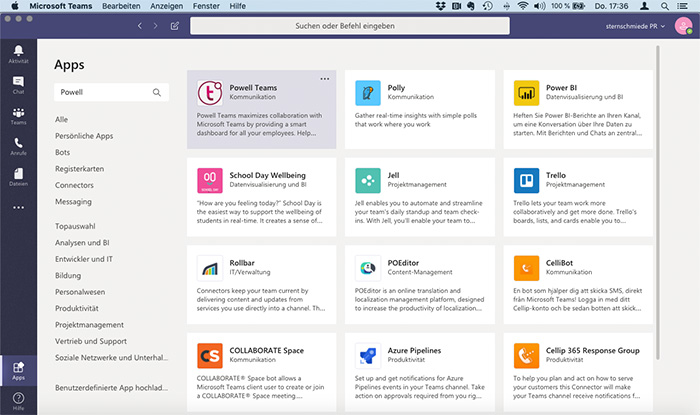Expand the sidebar more apps ellipsis
The image size is (700, 415).
pos(18,208)
